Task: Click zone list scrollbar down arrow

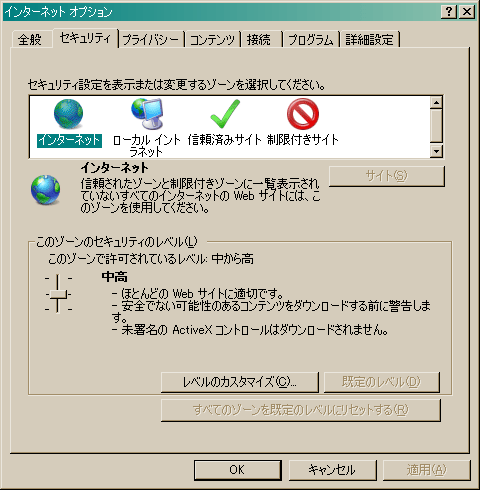Action: click(436, 151)
